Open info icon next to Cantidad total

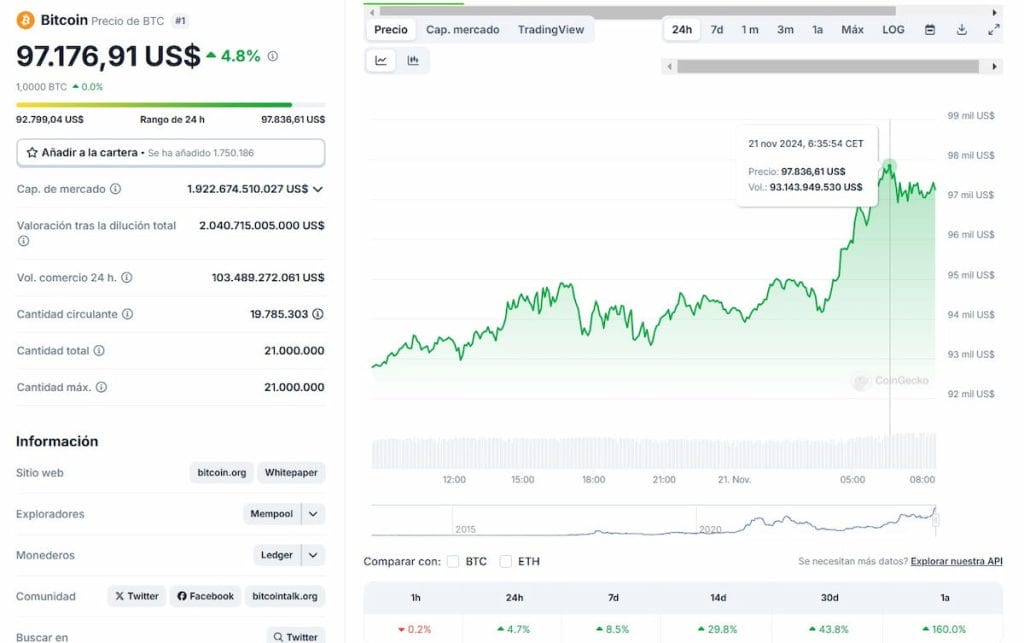[x=99, y=351]
